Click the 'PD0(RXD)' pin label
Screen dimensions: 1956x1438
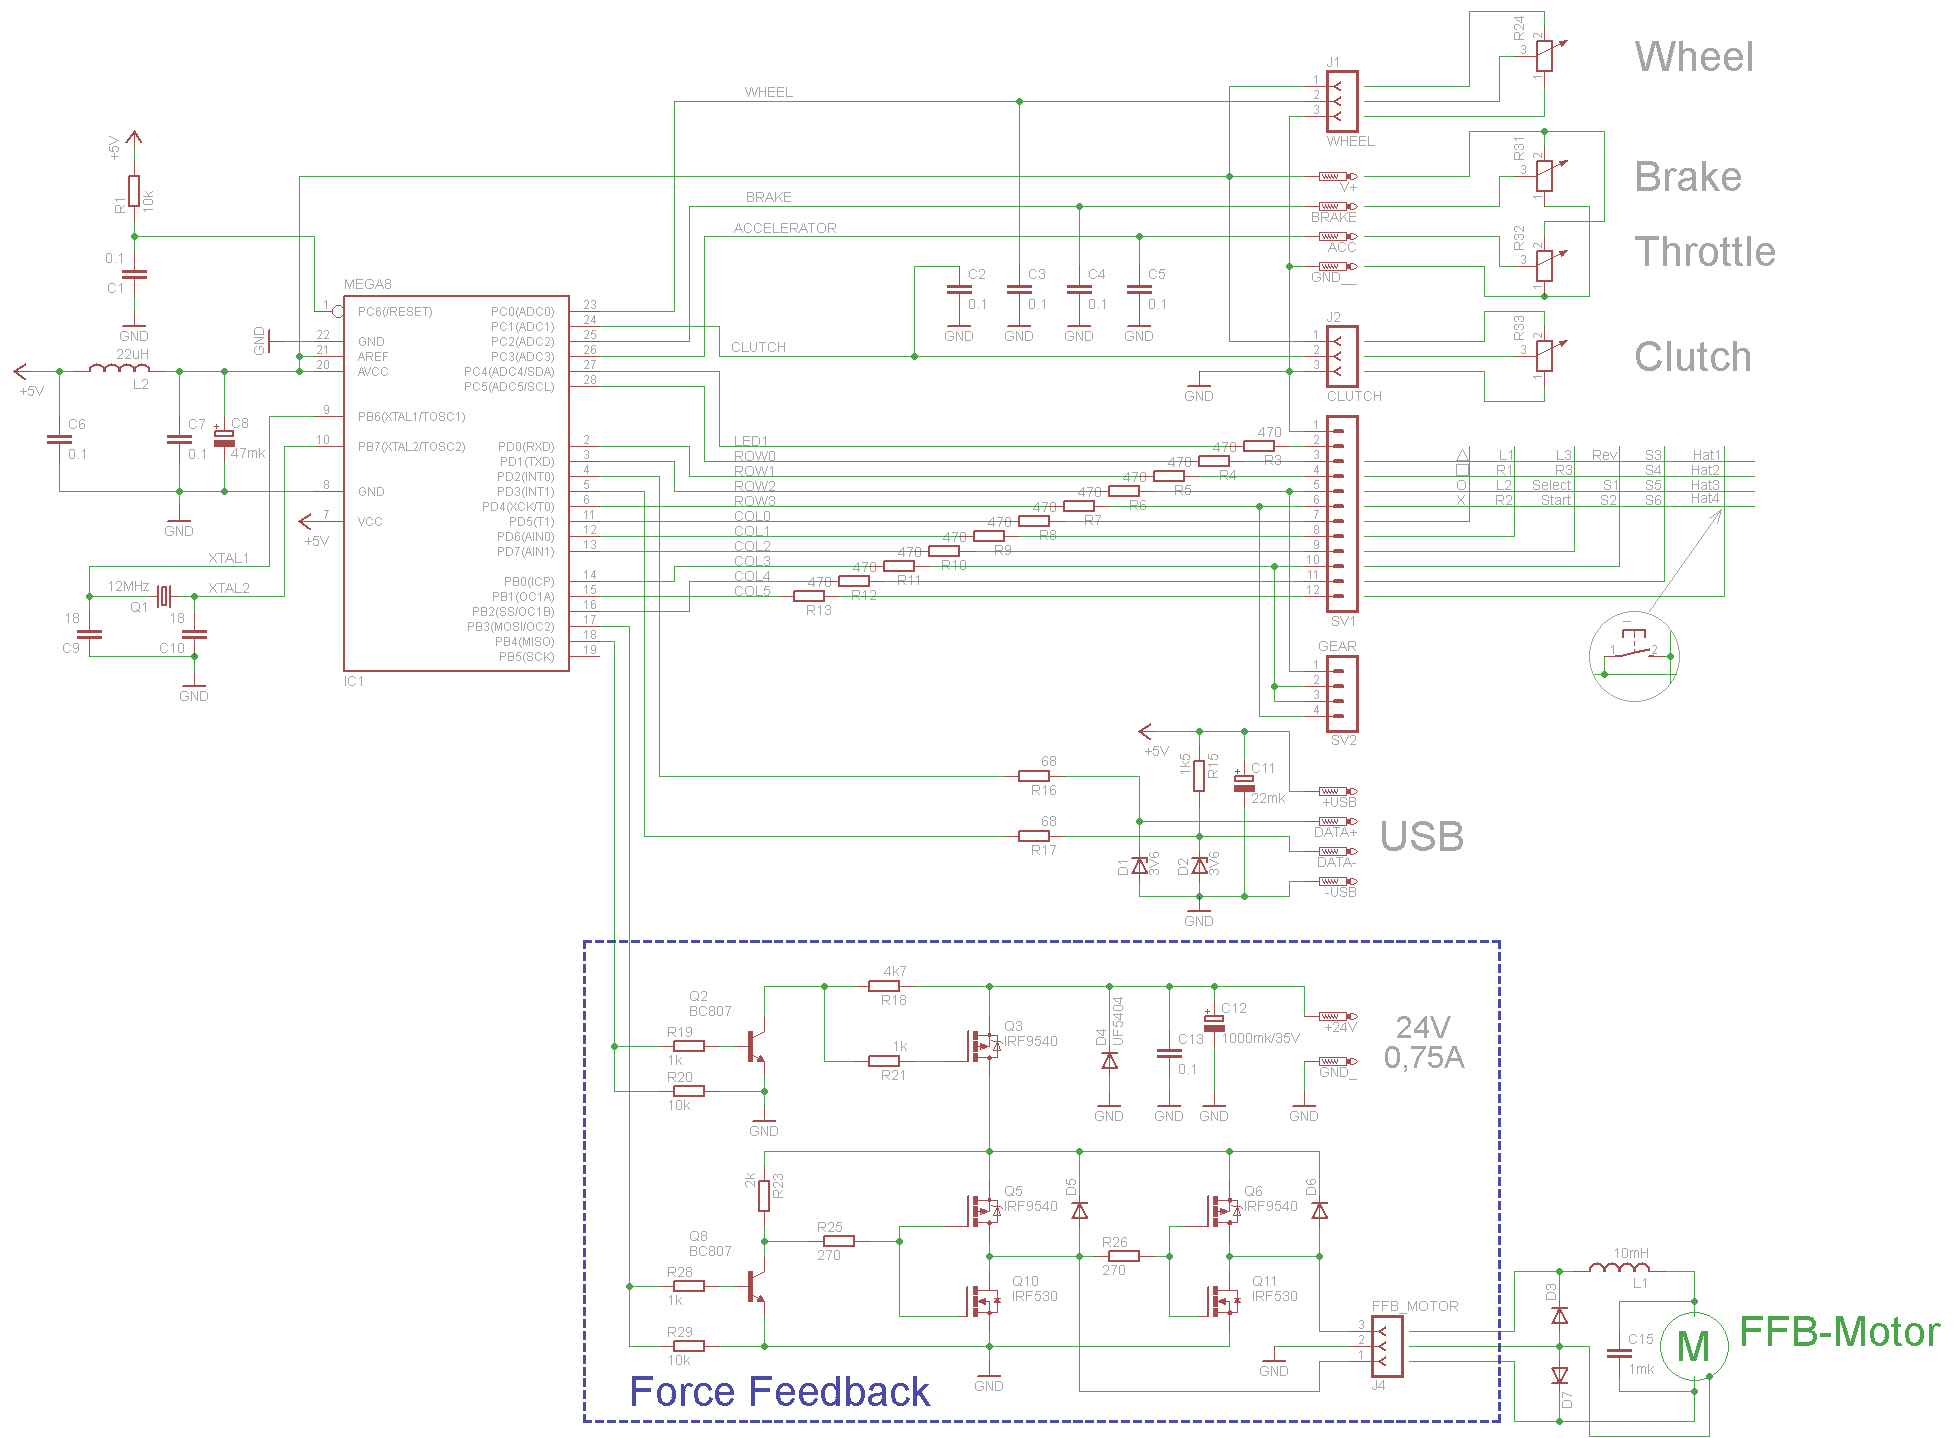click(526, 447)
